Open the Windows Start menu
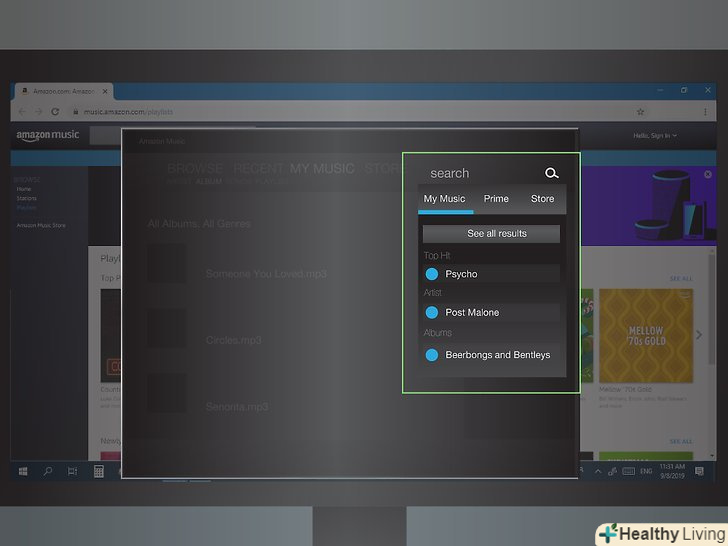The width and height of the screenshot is (728, 546). coord(23,471)
